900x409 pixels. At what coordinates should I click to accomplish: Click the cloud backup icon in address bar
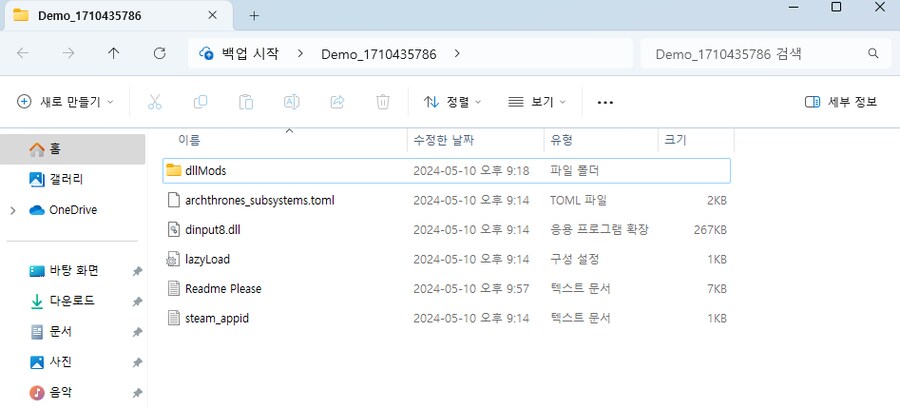206,53
